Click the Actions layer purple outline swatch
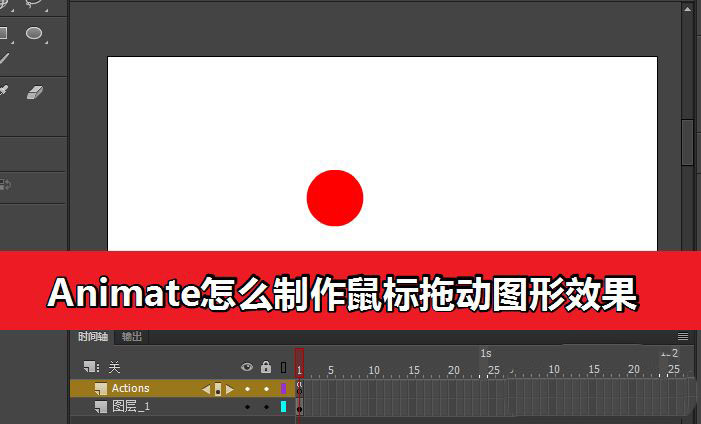Image resolution: width=701 pixels, height=424 pixels. pos(283,388)
